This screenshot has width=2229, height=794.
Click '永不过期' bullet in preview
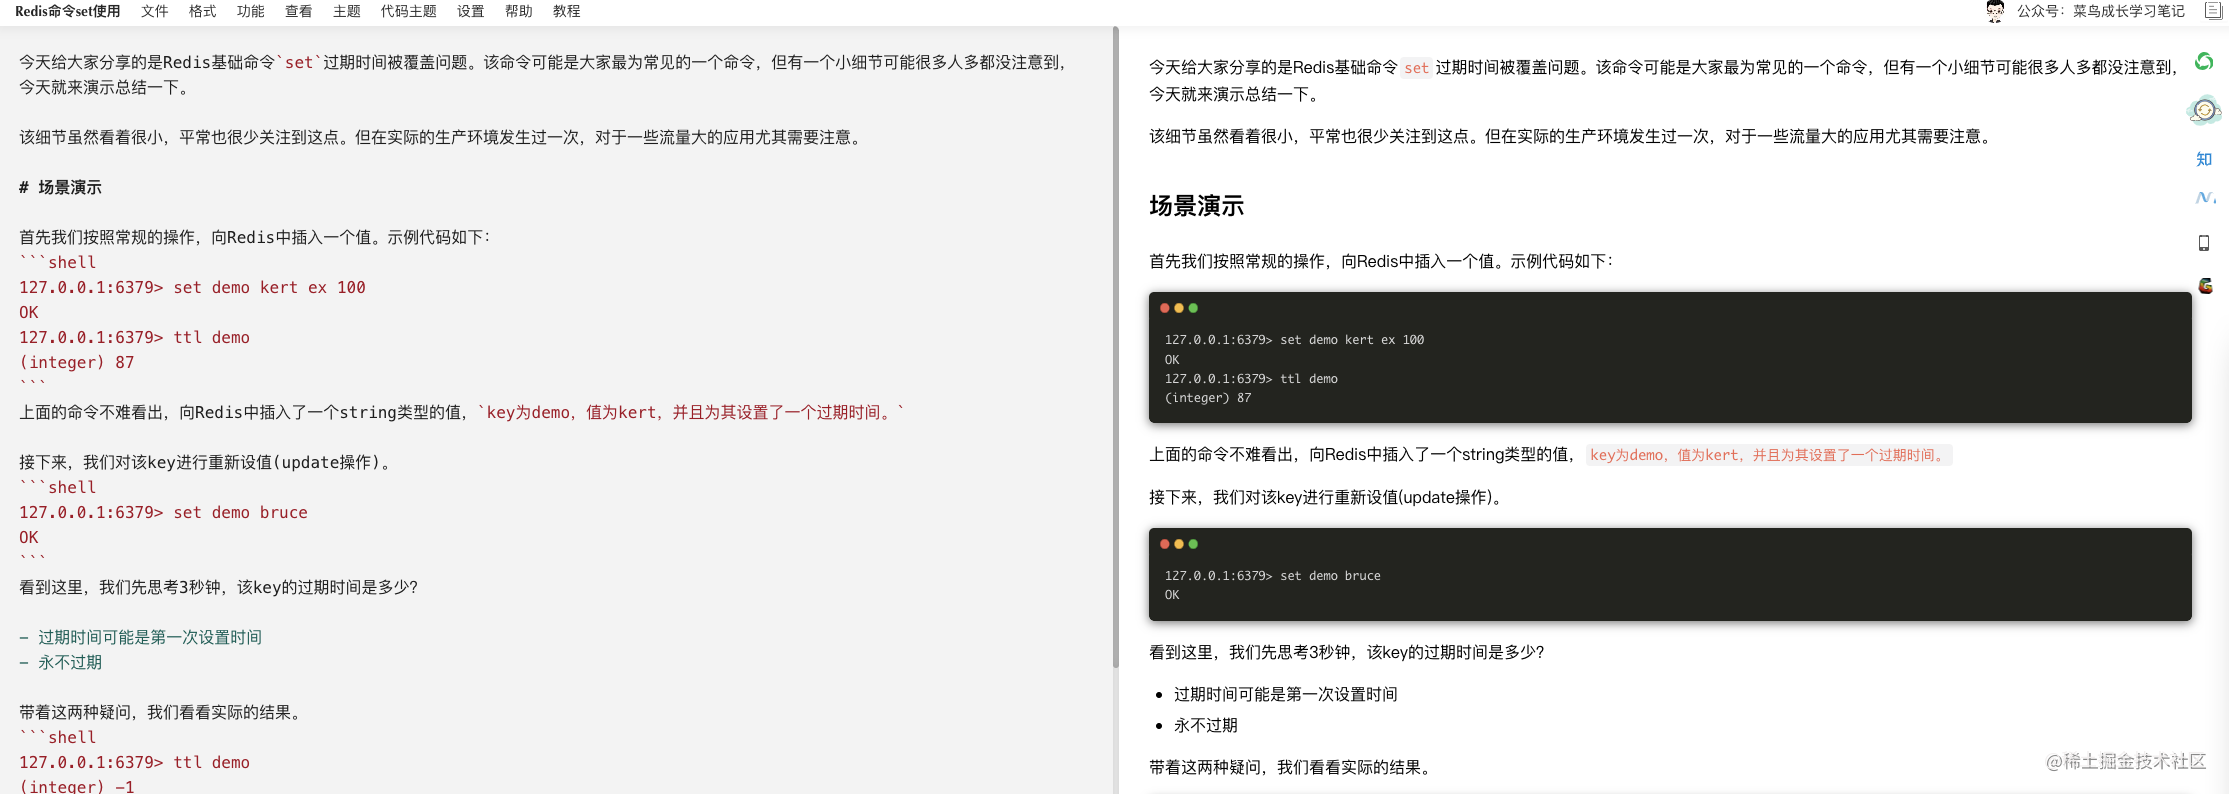(x=1206, y=725)
